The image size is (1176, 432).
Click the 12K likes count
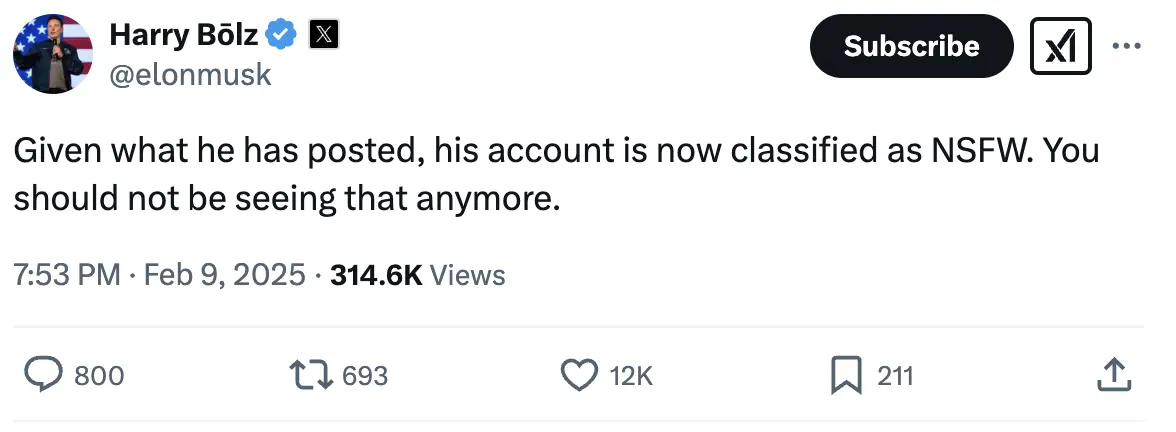(630, 376)
